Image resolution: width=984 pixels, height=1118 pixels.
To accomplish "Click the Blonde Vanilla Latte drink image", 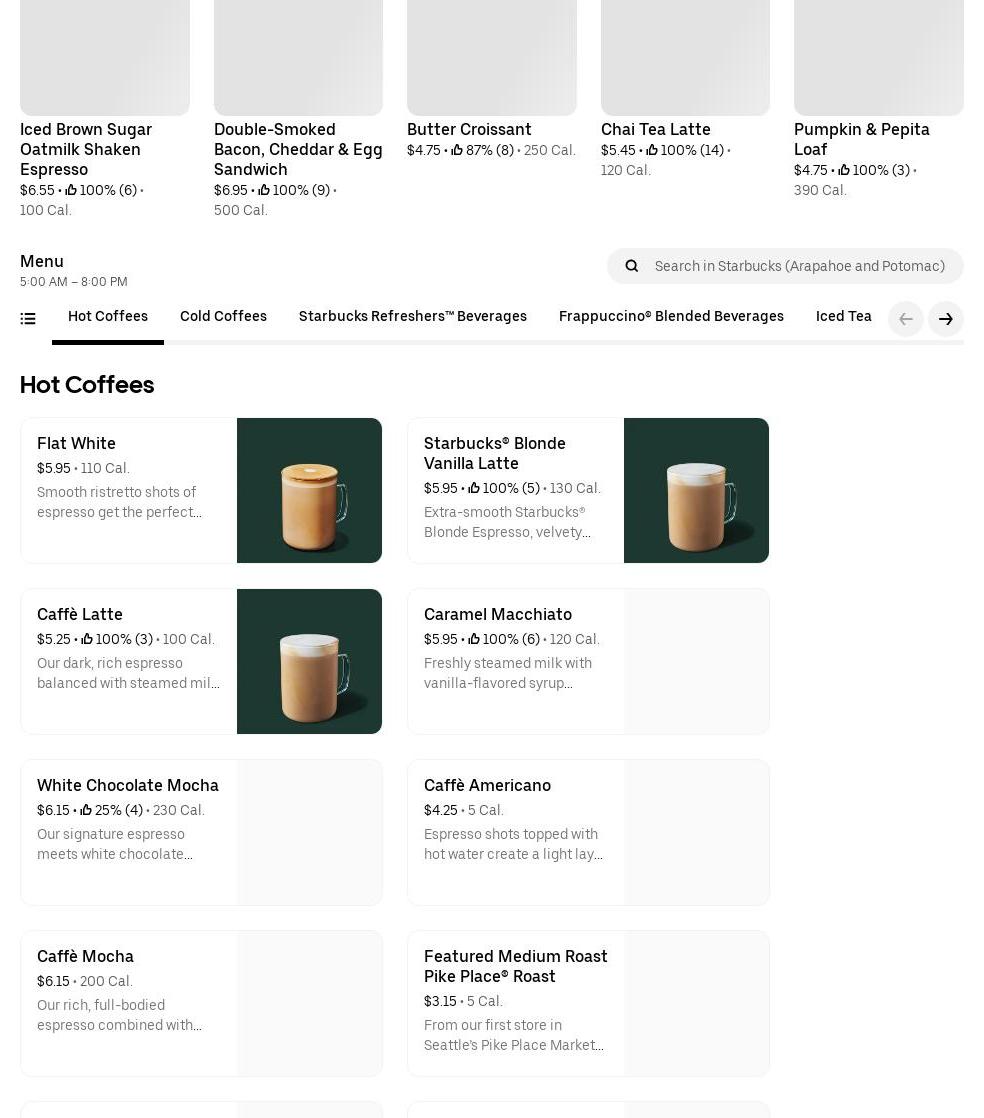I will [696, 490].
